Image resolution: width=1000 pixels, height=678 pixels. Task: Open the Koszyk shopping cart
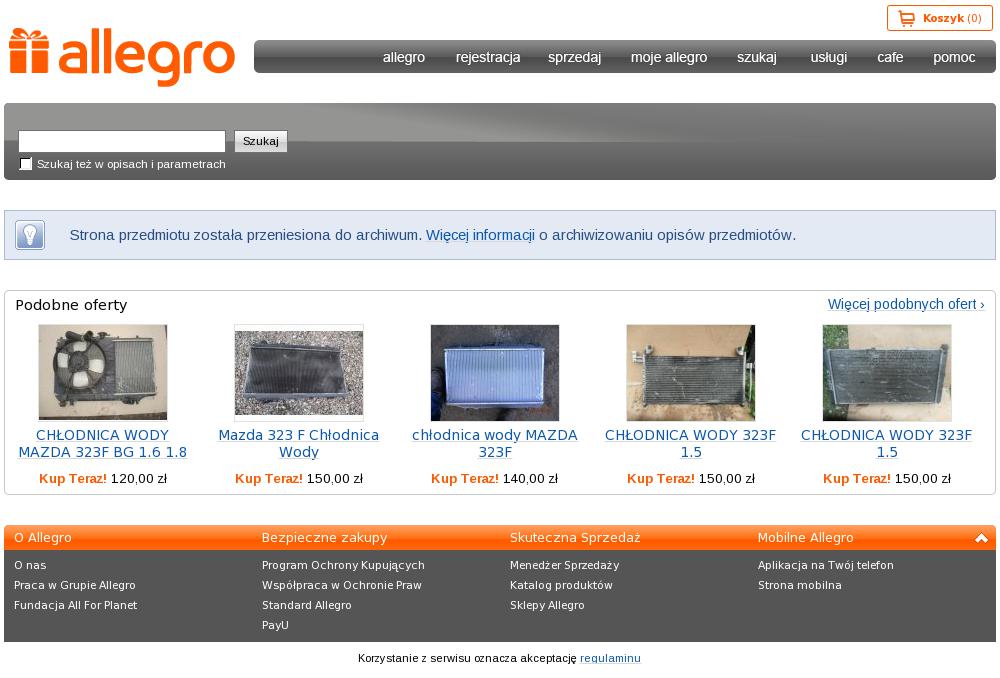tap(939, 18)
